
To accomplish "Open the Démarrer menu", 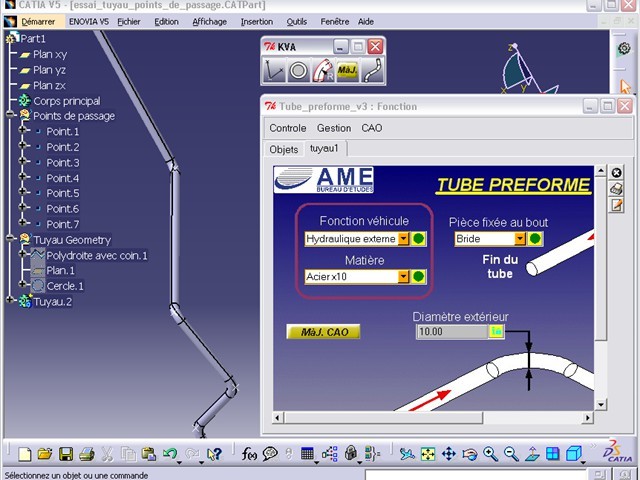I will pyautogui.click(x=38, y=22).
